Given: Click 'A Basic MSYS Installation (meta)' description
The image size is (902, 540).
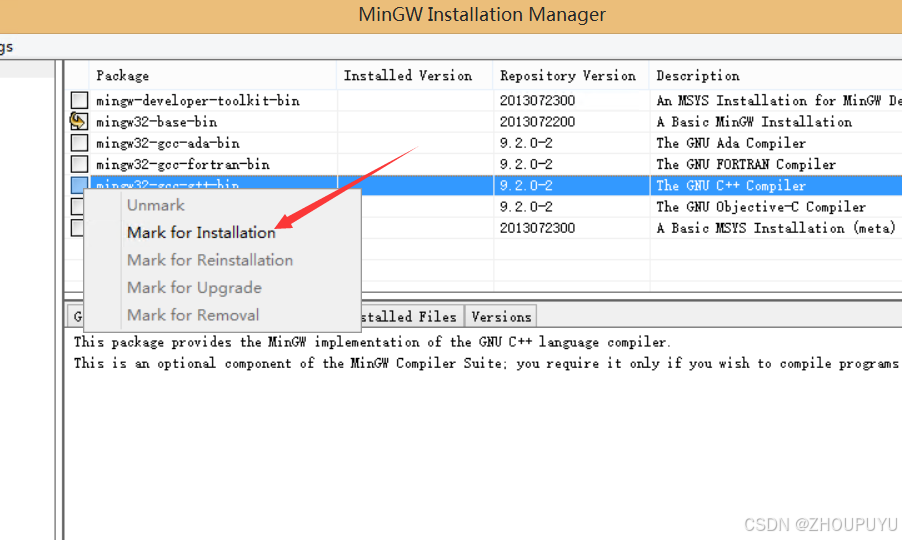Looking at the screenshot, I should tap(776, 228).
